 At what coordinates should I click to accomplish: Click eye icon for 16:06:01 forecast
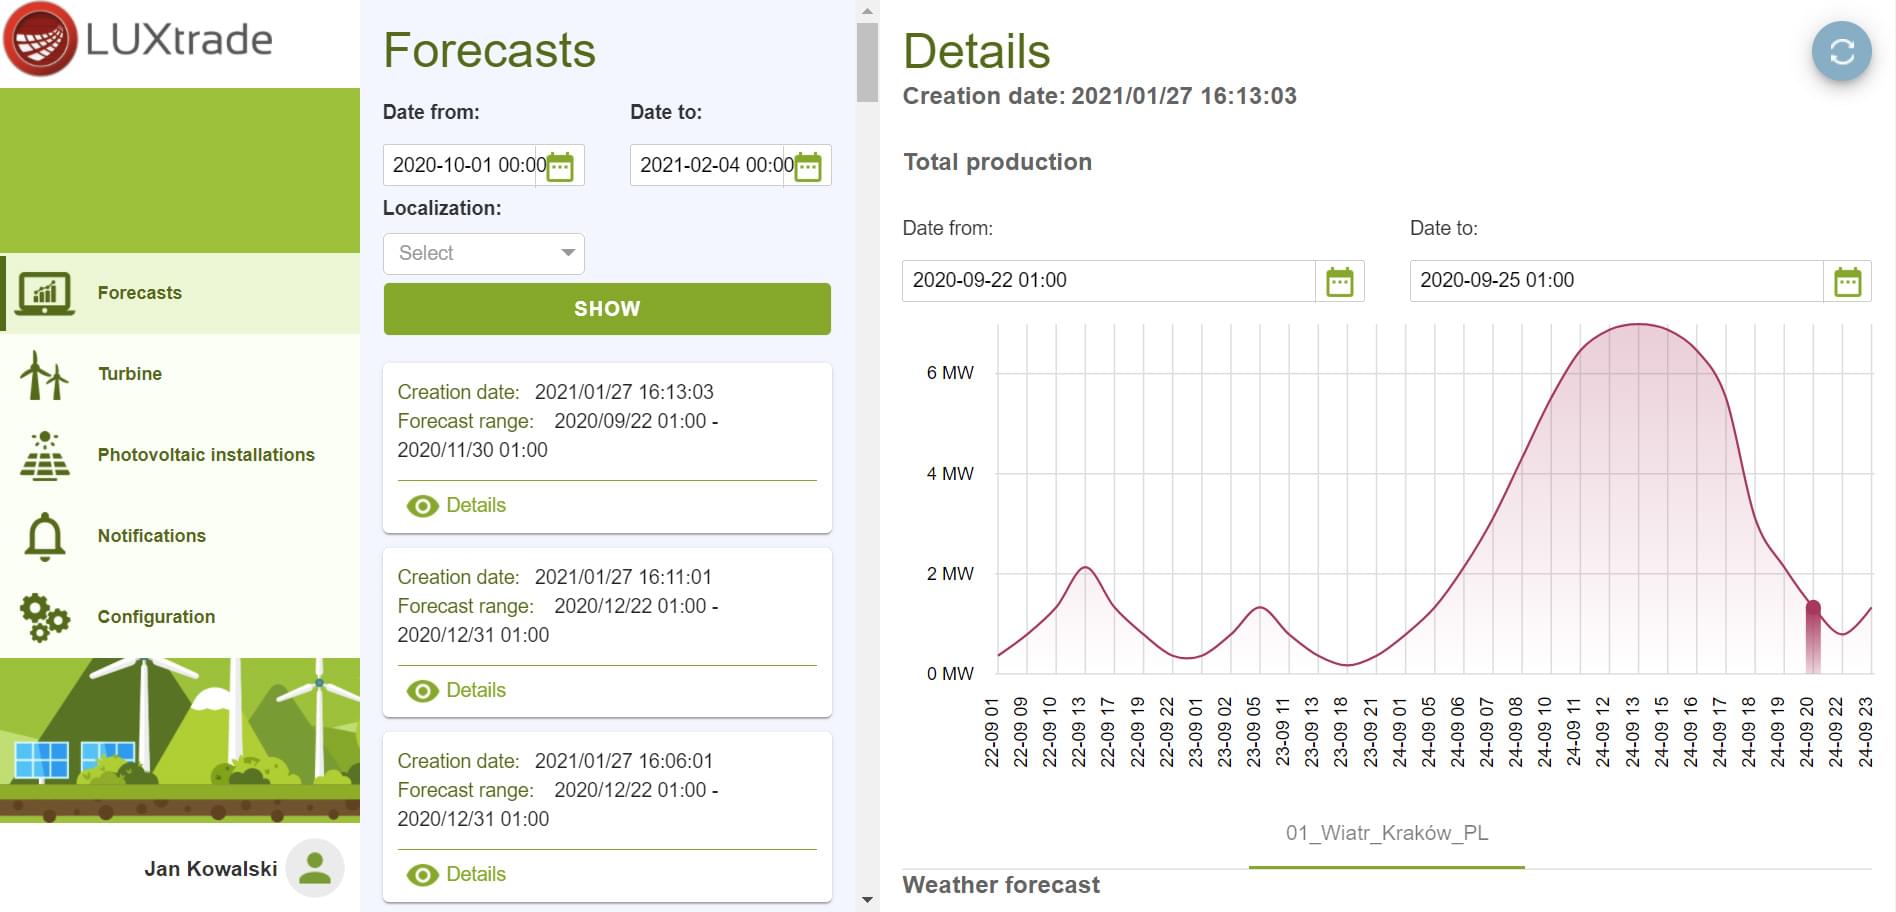click(422, 875)
